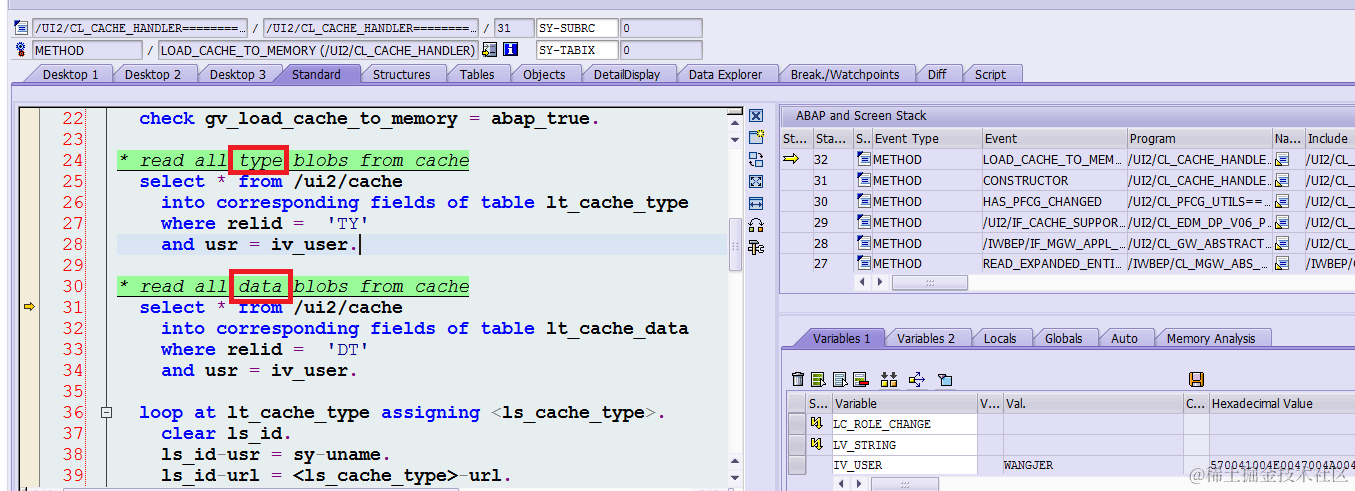Select the row selector for LC_ROLE_CHANGE

click(x=797, y=424)
